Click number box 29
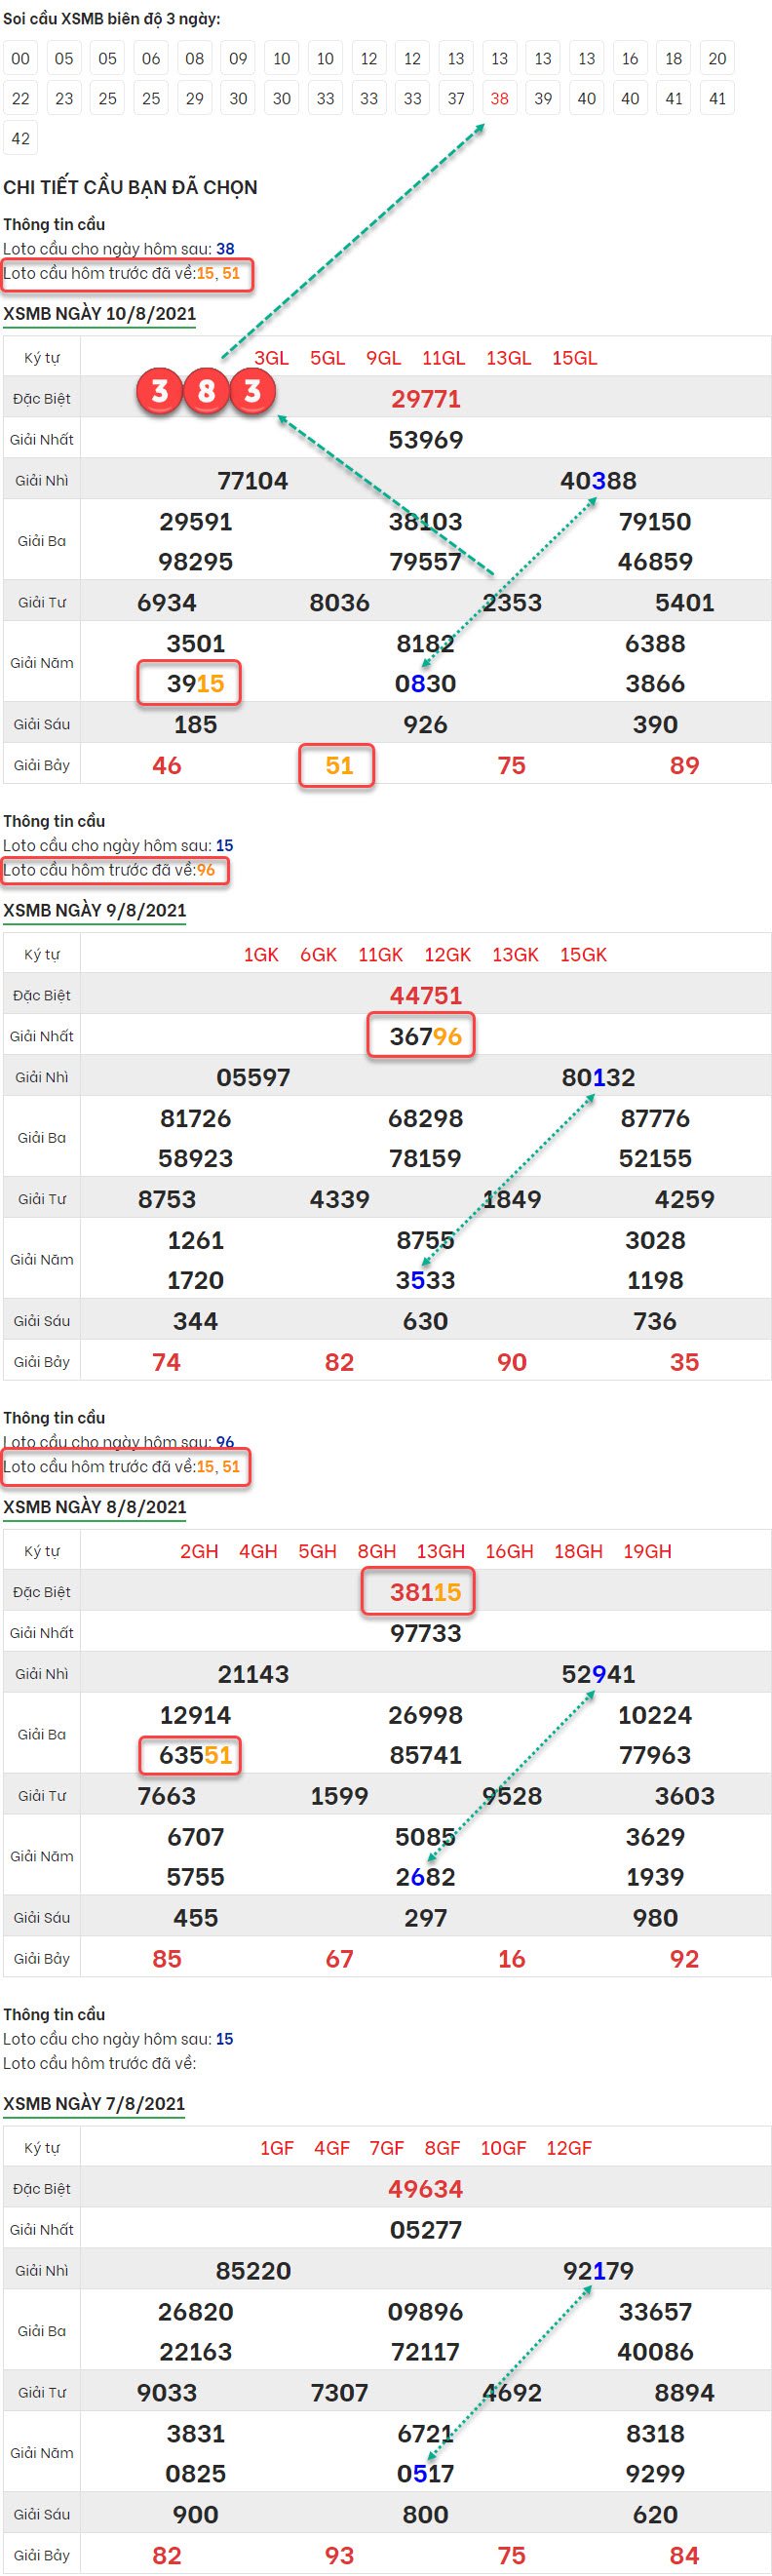This screenshot has height=2576, width=772. click(195, 99)
